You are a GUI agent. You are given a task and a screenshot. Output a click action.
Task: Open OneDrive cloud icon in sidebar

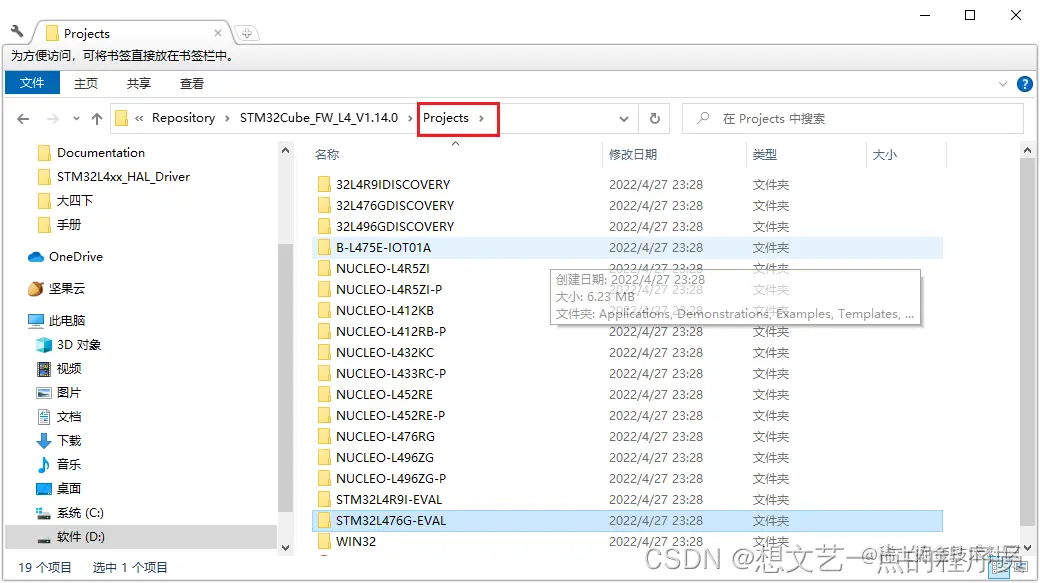pos(36,257)
